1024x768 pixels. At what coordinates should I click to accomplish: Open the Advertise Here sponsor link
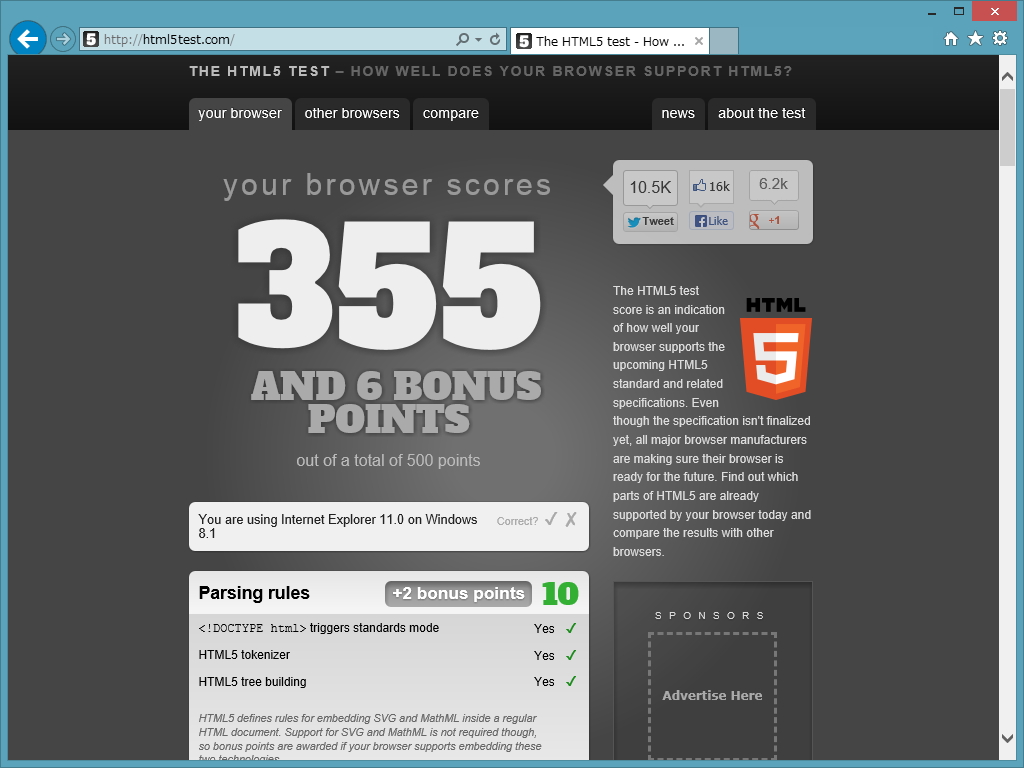(x=712, y=695)
